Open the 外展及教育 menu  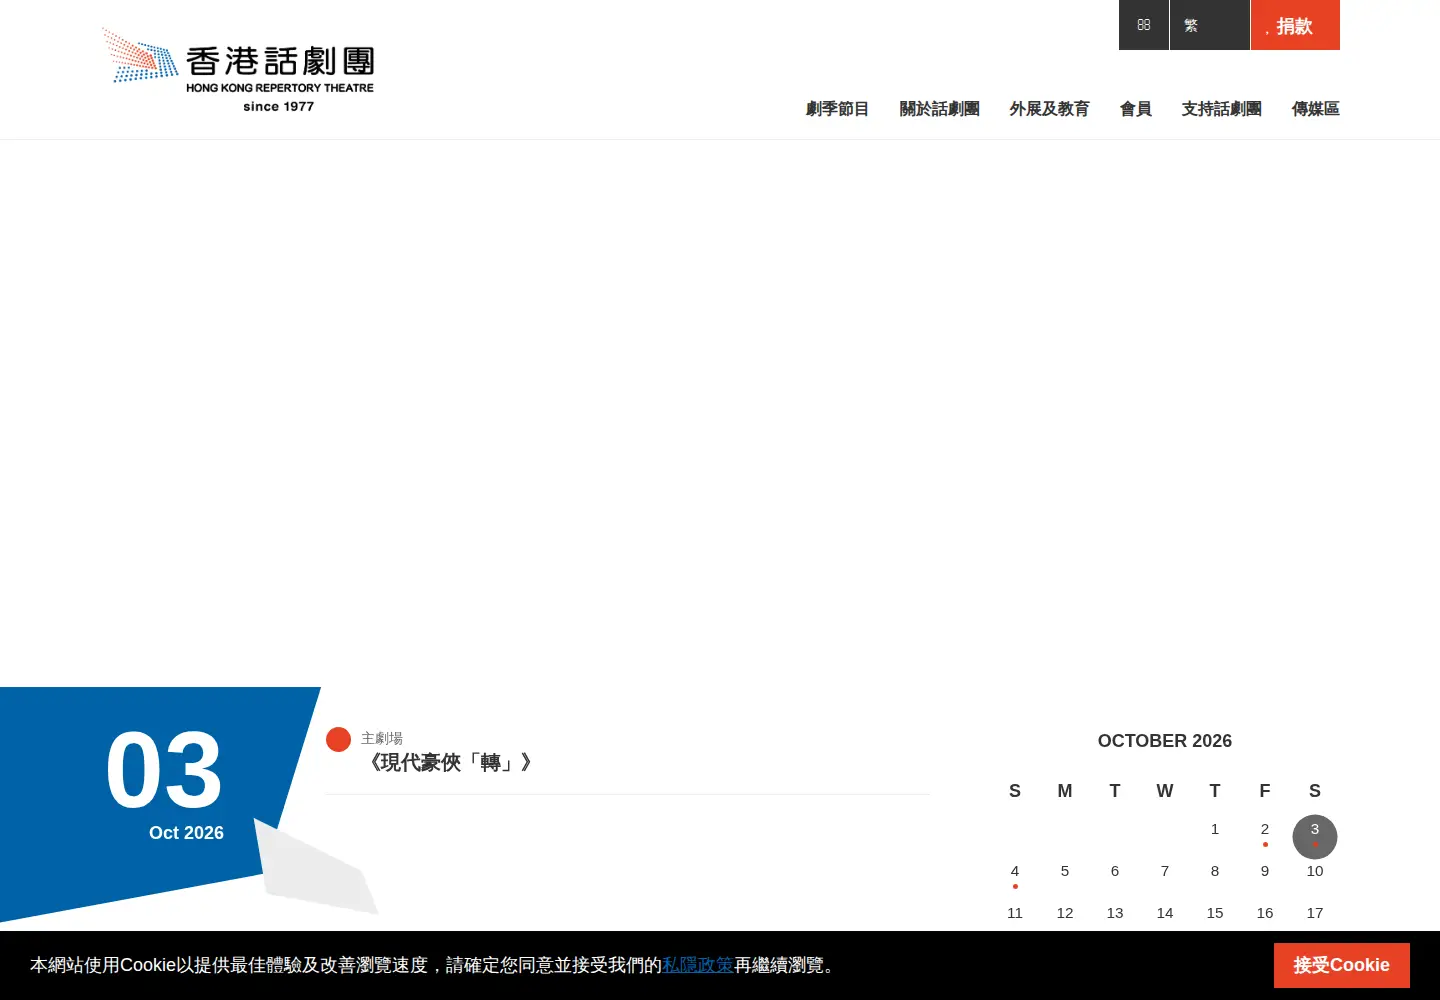click(1050, 109)
